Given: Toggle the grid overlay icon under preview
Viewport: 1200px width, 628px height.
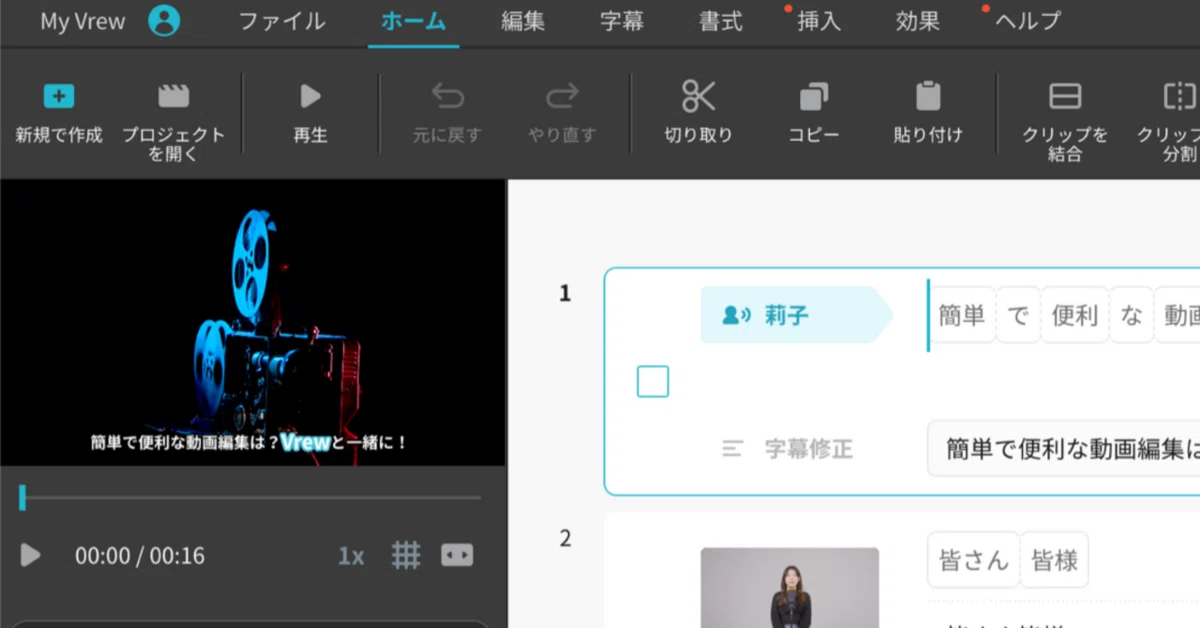Looking at the screenshot, I should 406,555.
